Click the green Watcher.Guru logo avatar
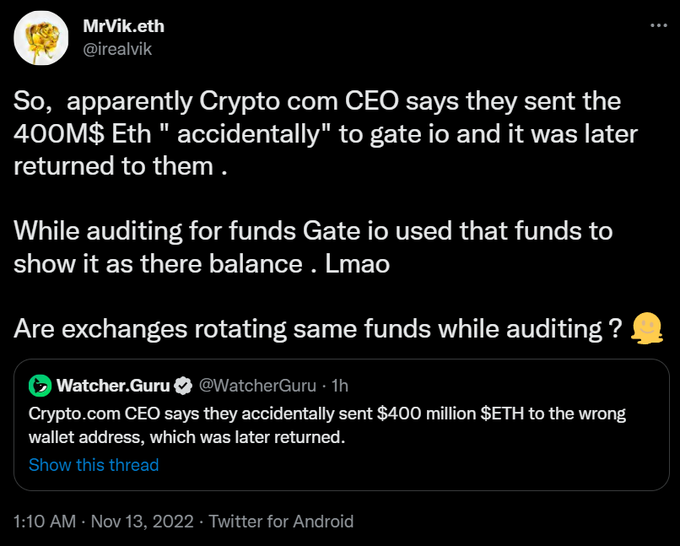This screenshot has width=680, height=546. [x=40, y=385]
